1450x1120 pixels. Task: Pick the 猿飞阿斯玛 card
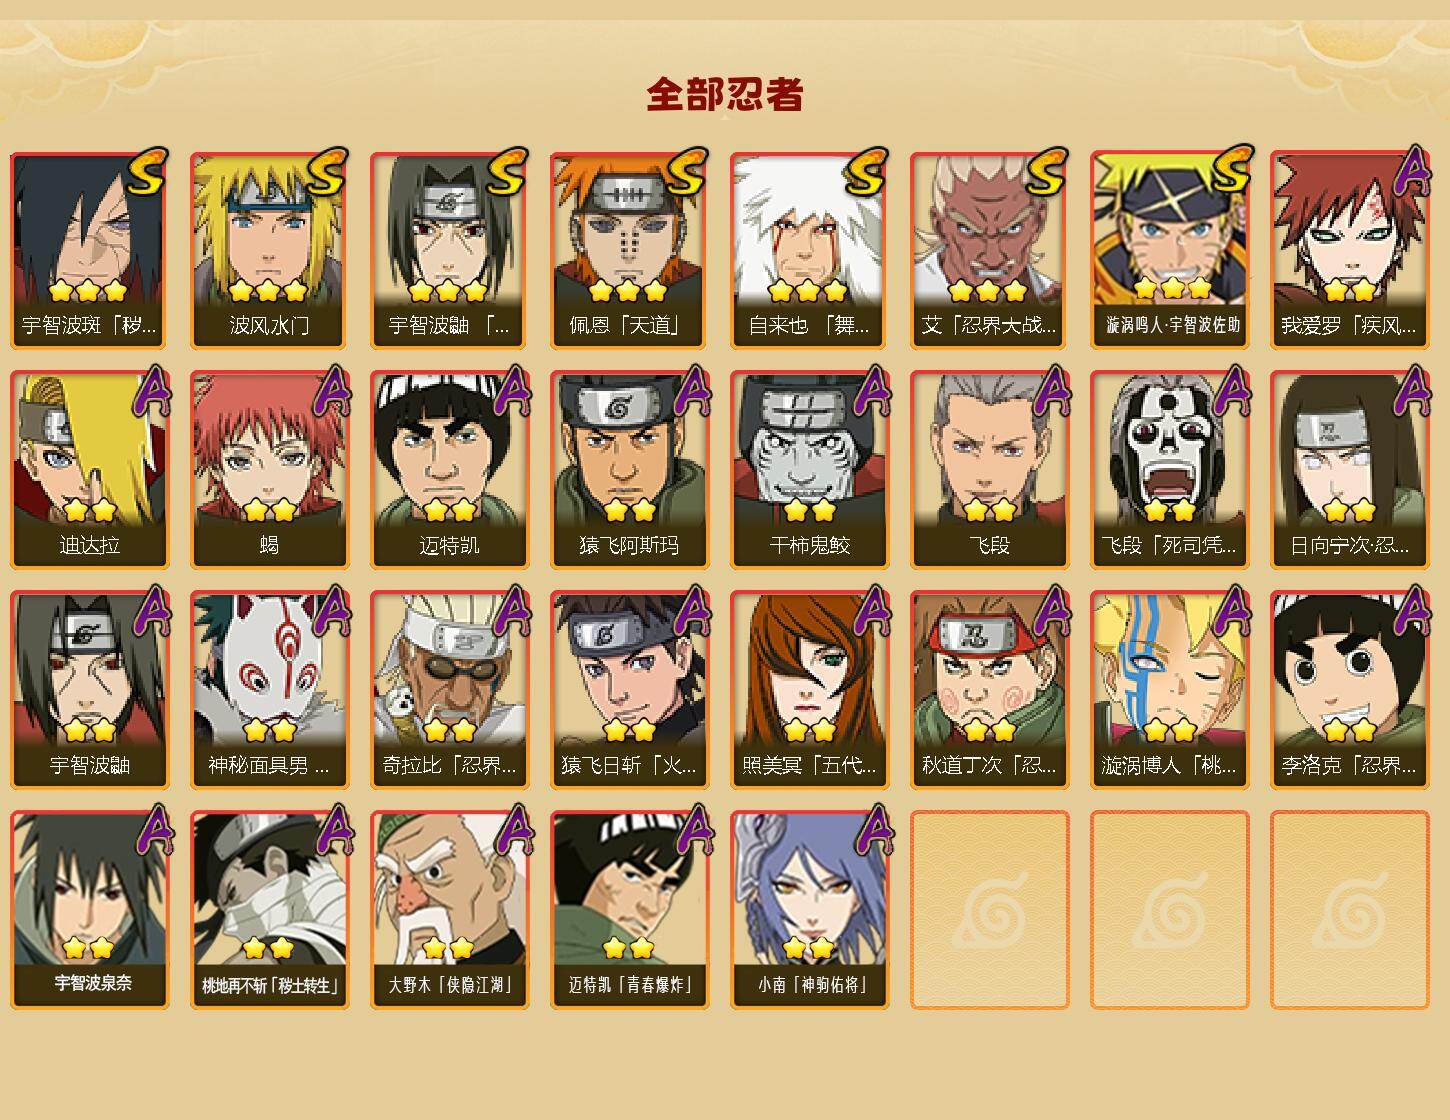[629, 470]
